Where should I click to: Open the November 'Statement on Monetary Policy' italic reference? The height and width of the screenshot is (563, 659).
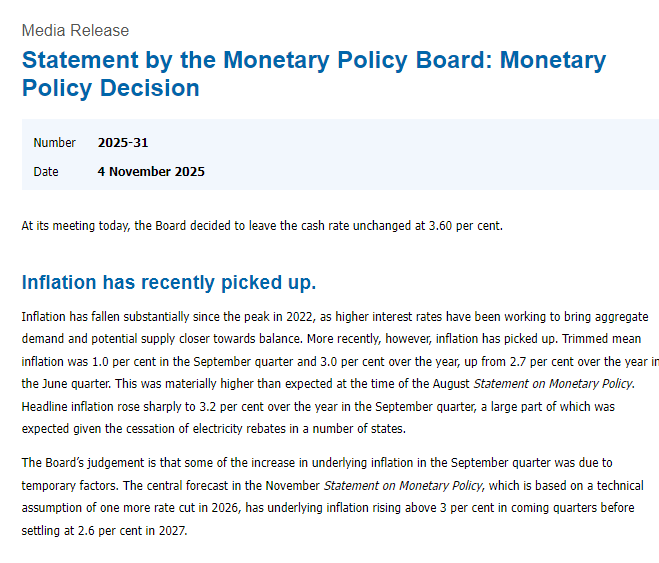pos(402,486)
